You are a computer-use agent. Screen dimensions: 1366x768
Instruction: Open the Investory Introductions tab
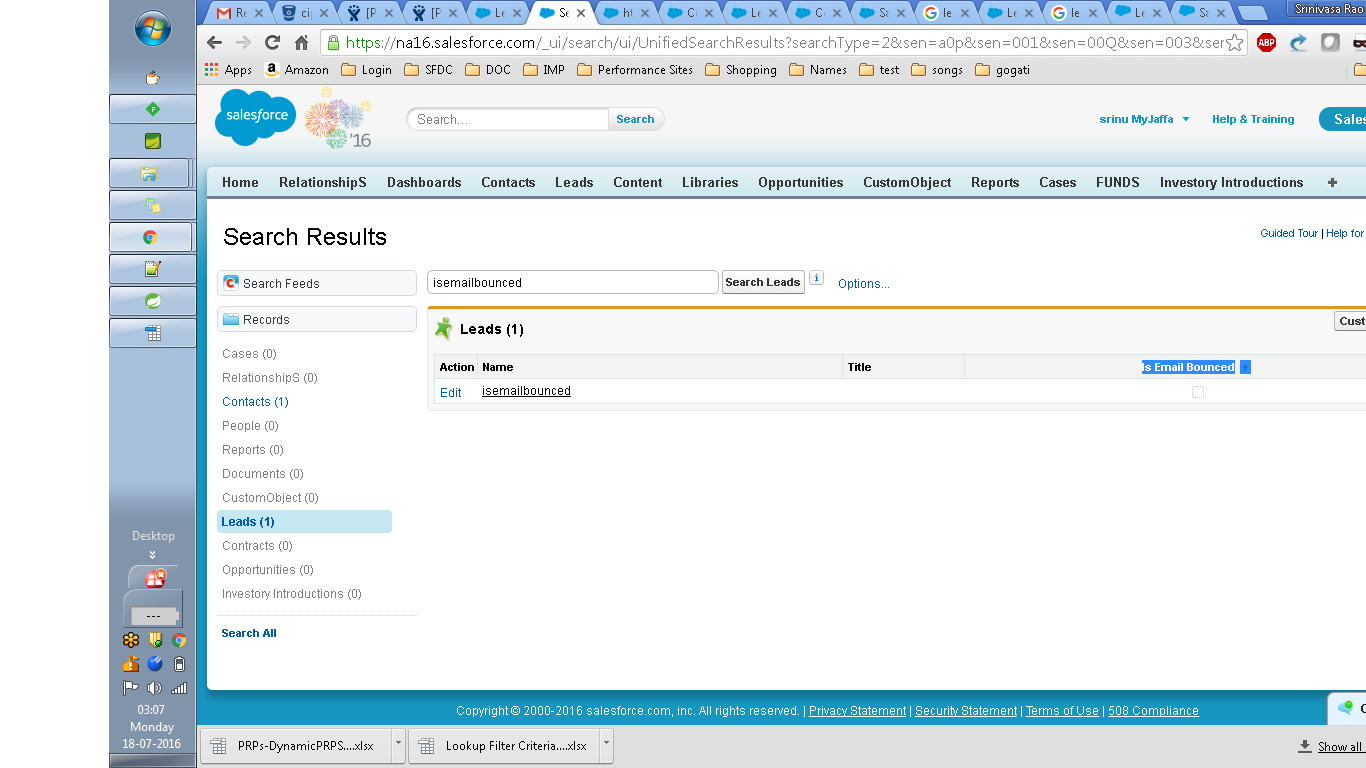[x=1231, y=182]
